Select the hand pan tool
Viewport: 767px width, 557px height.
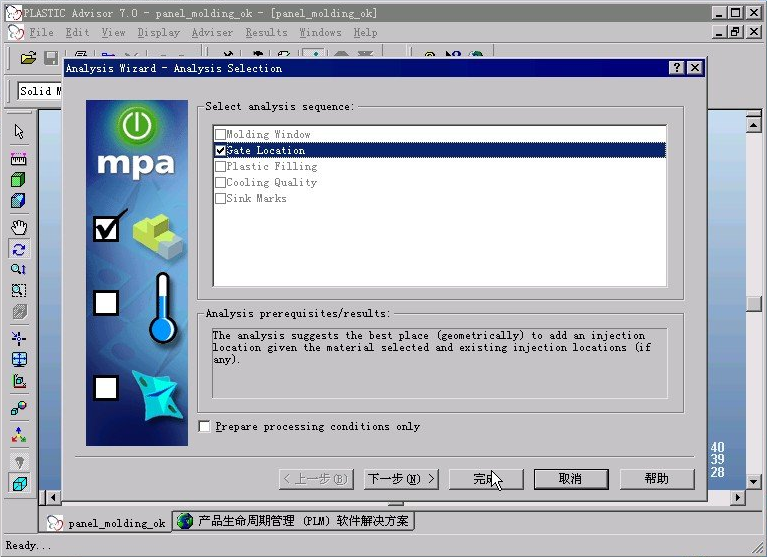[19, 227]
